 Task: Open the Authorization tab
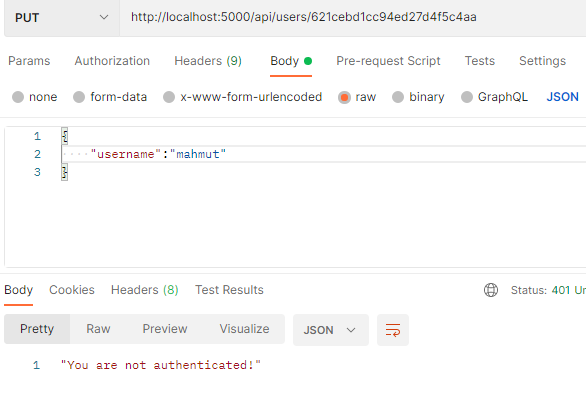click(x=112, y=61)
